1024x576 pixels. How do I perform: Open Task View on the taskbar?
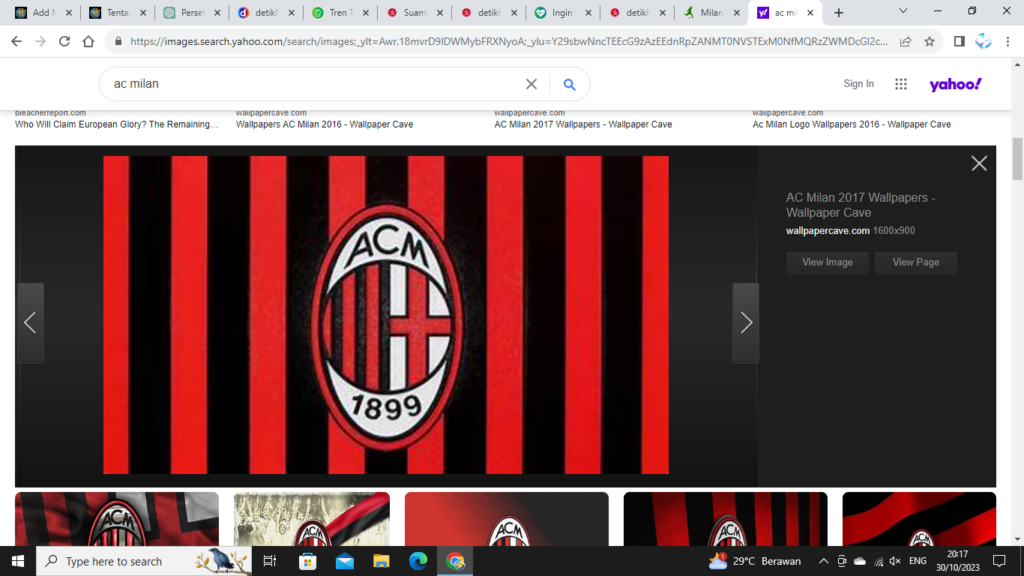[269, 561]
